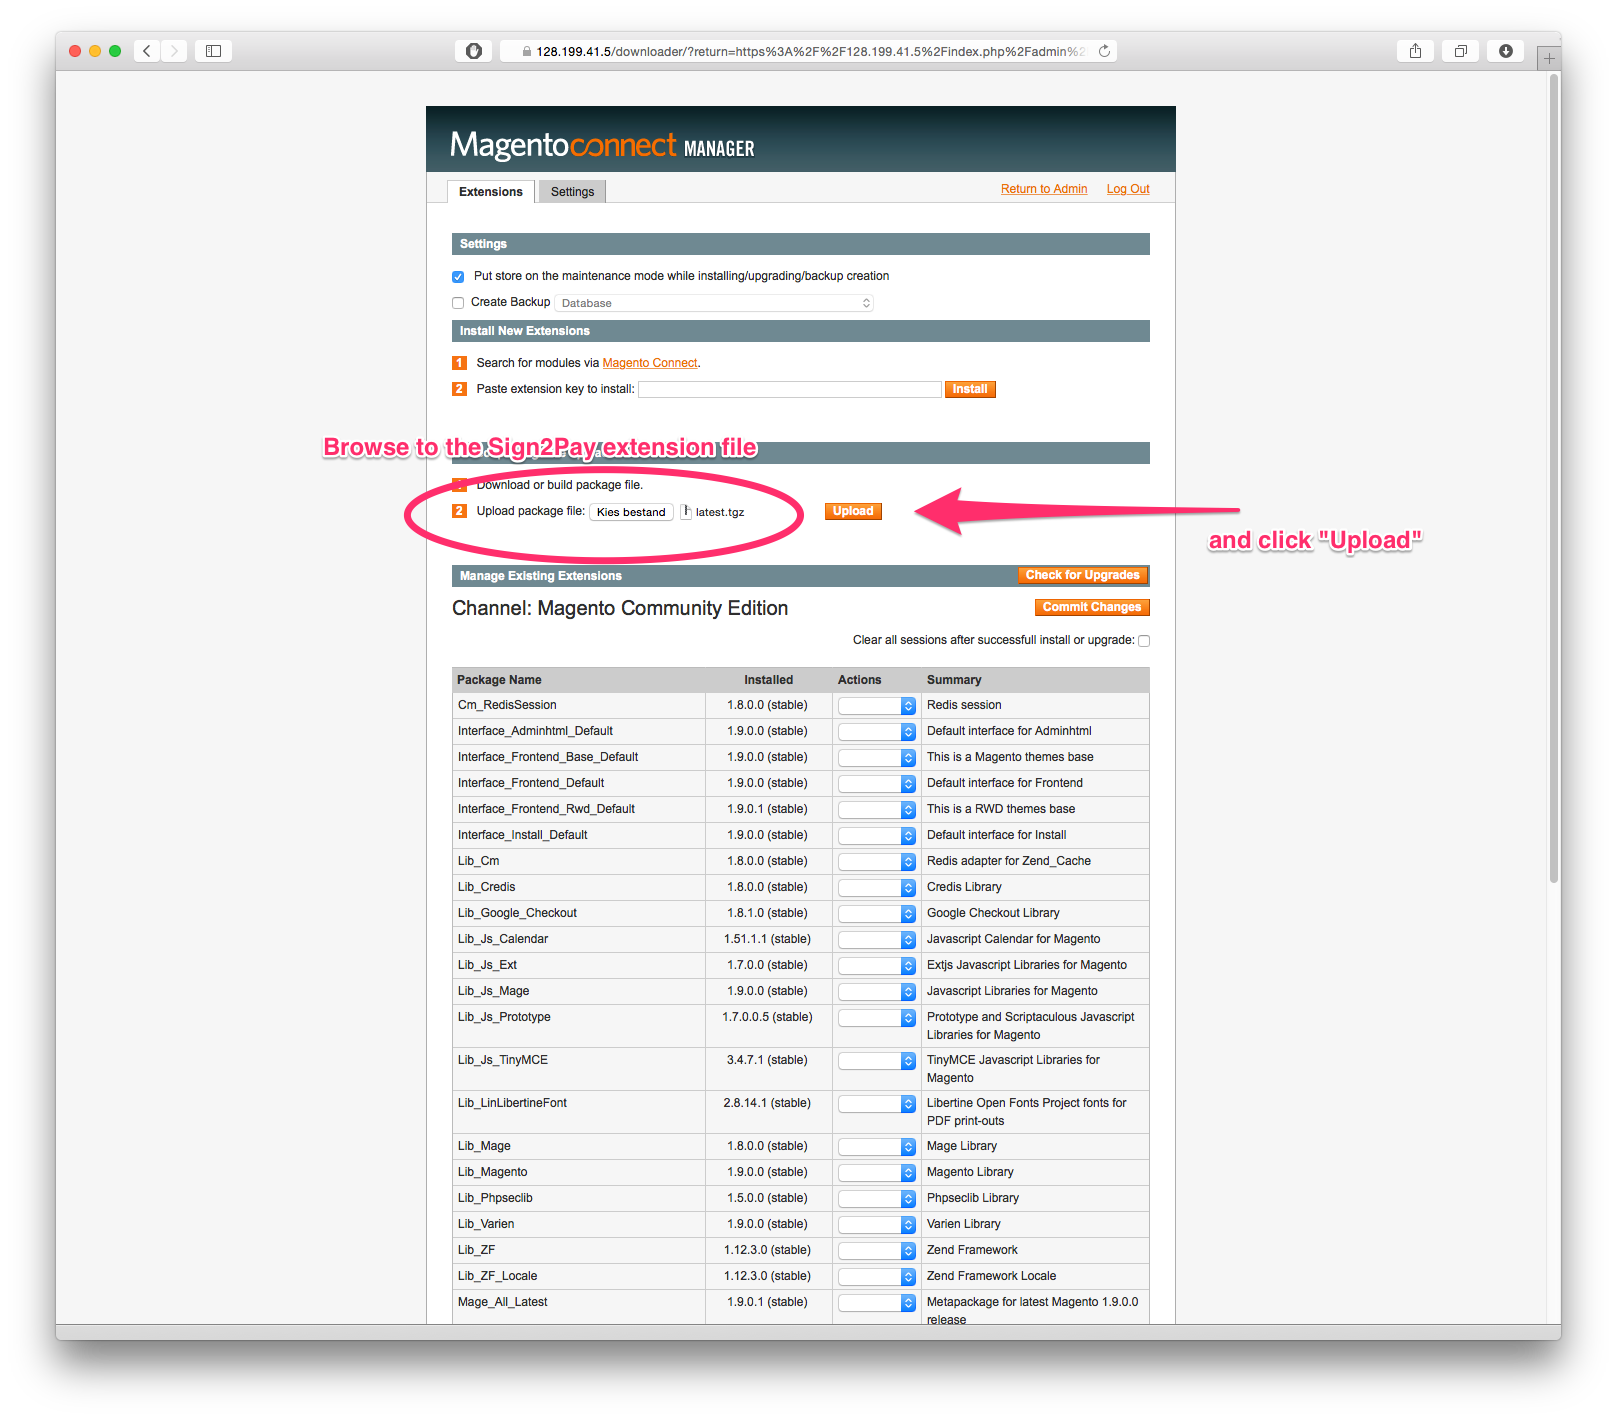Switch to the Extensions tab

click(490, 192)
